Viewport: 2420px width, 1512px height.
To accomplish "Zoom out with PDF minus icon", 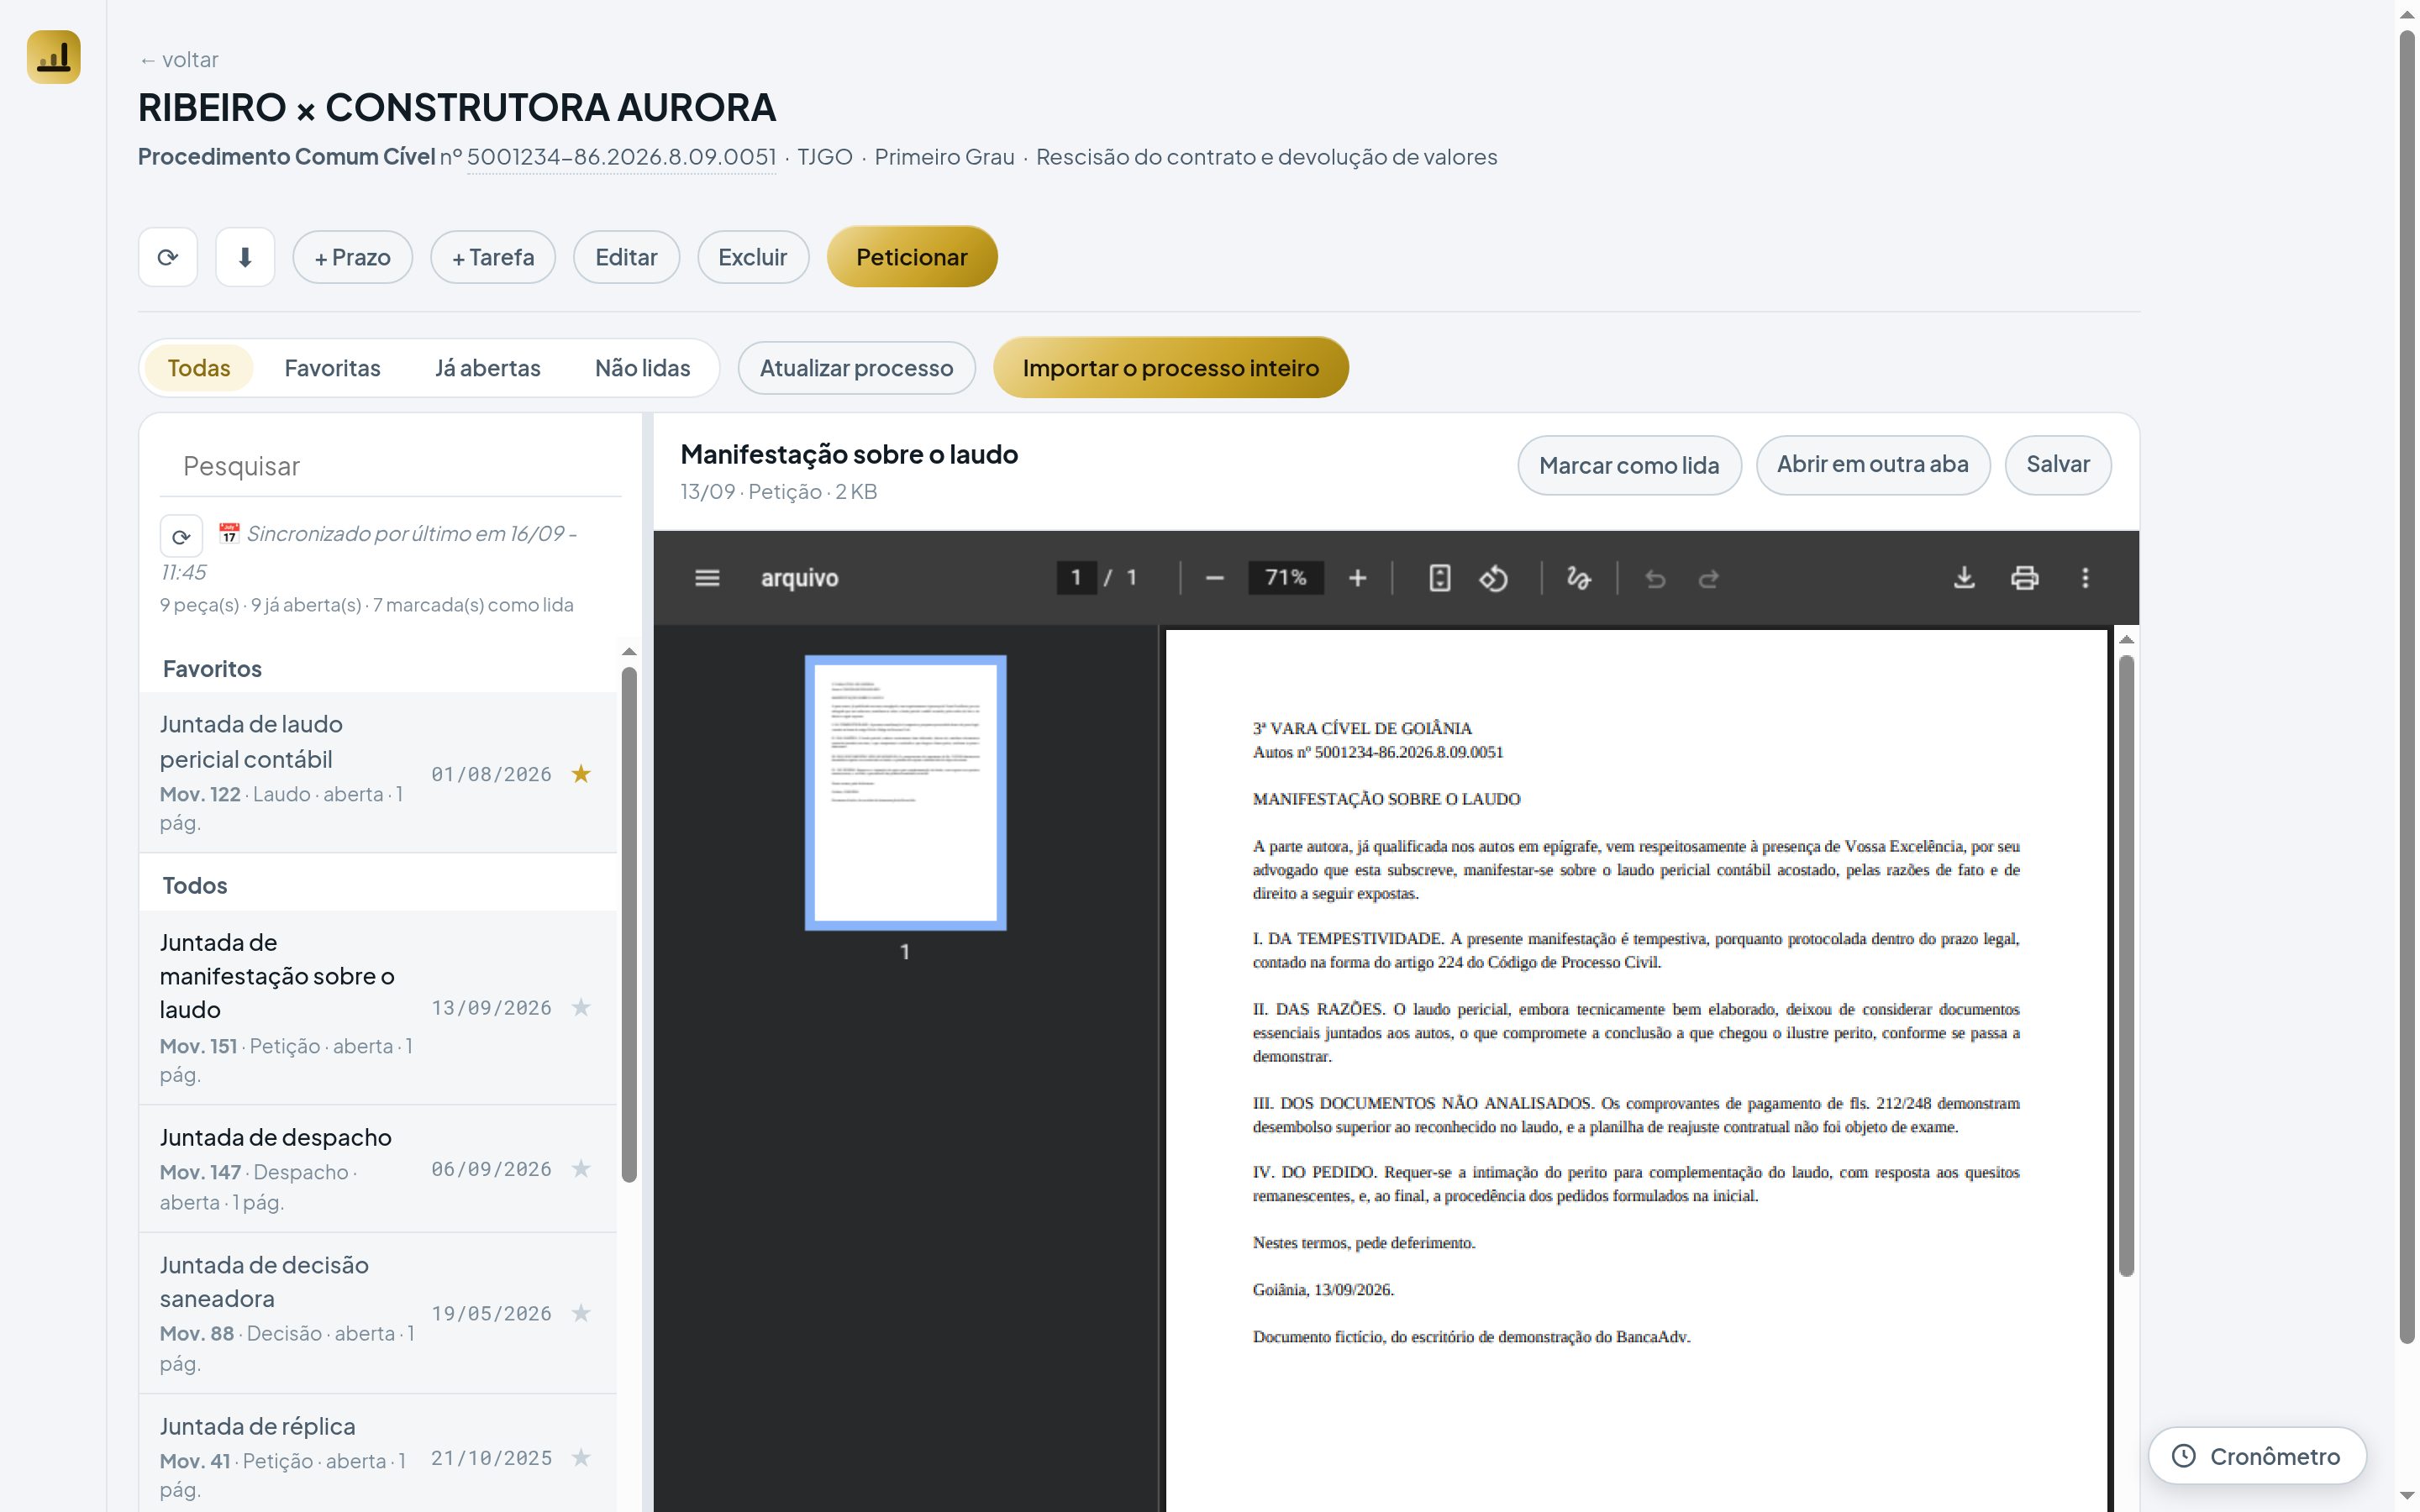I will pyautogui.click(x=1215, y=578).
